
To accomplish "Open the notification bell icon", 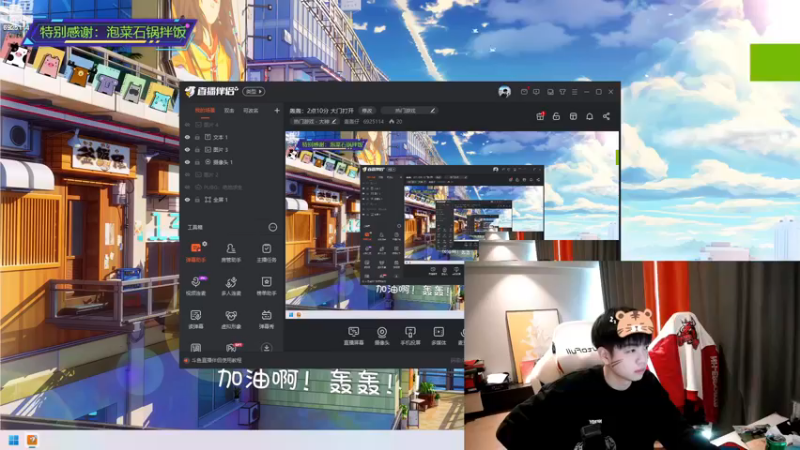I will 590,116.
